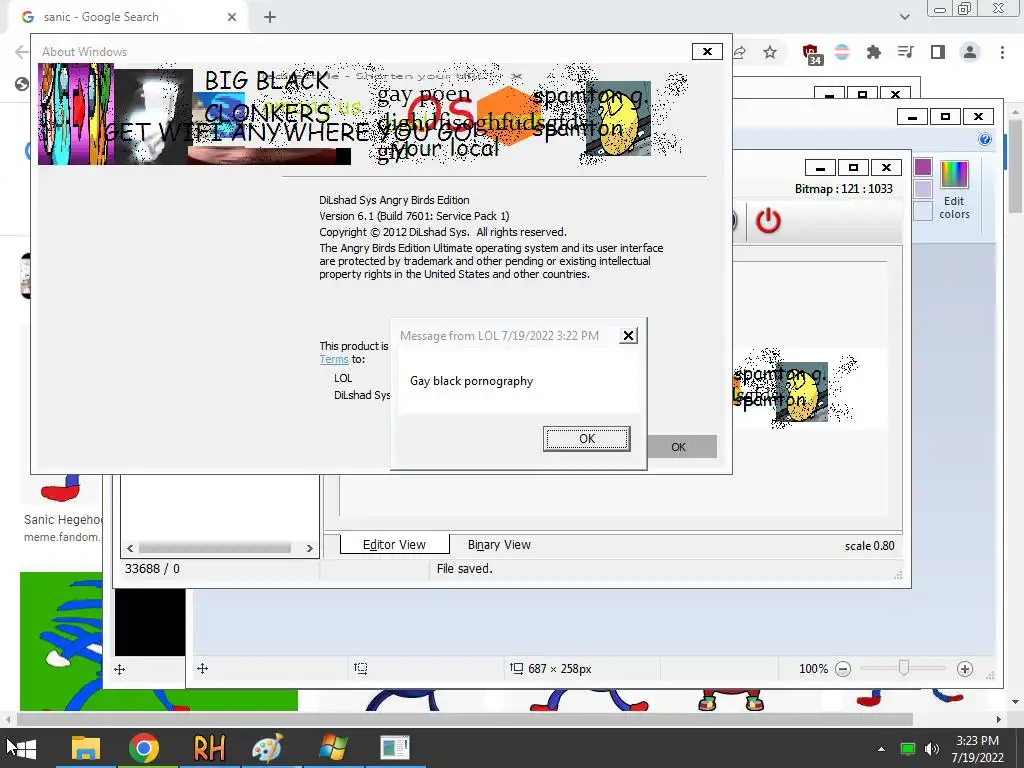
Task: Switch to Resource Hacker RH taskbar icon
Action: pyautogui.click(x=209, y=748)
